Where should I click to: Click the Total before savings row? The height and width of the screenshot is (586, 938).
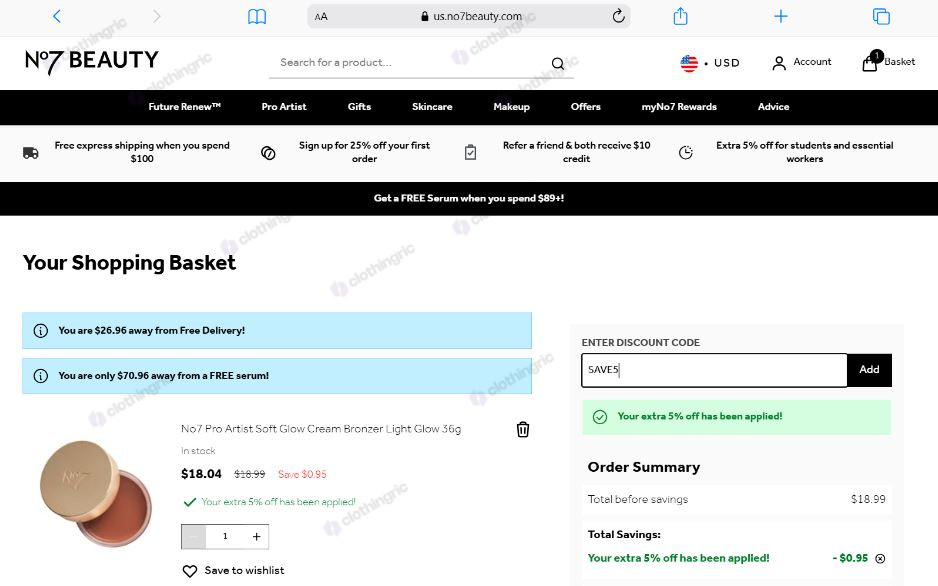click(x=736, y=499)
